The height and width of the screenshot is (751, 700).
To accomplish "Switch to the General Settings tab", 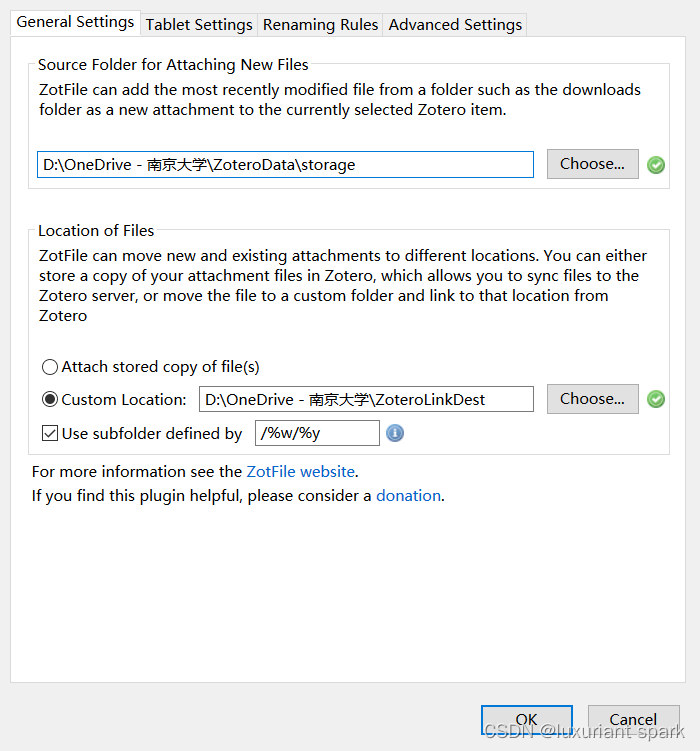I will (75, 22).
